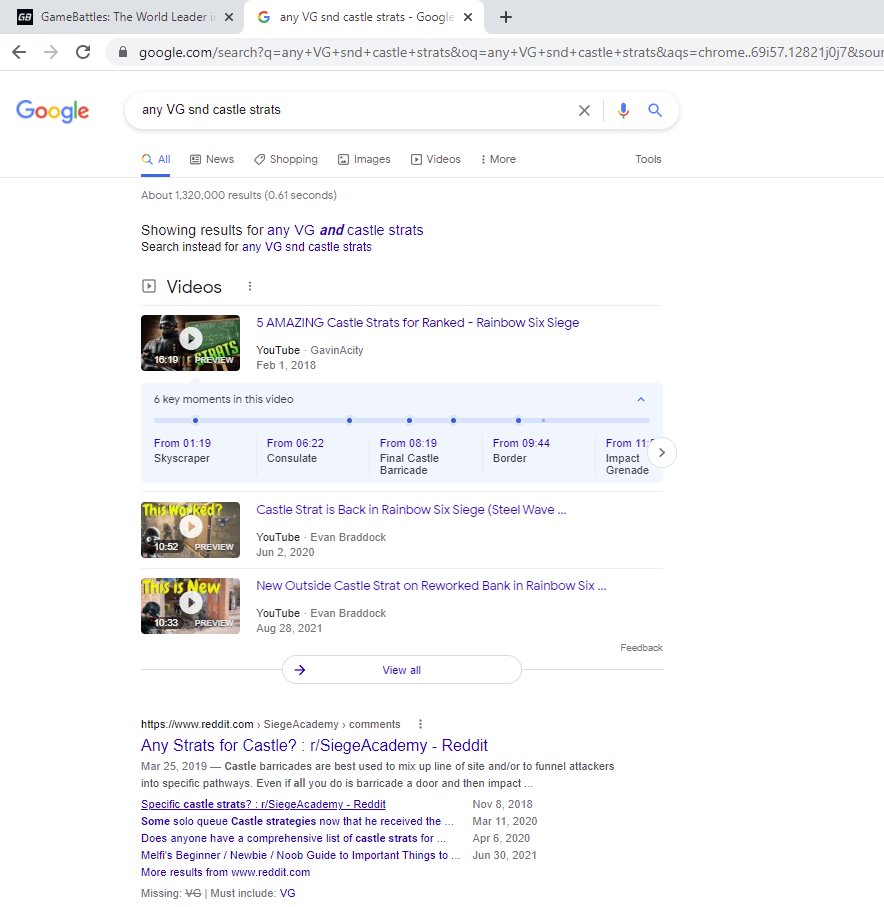Switch to the Shopping tab
This screenshot has height=907, width=884.
286,160
